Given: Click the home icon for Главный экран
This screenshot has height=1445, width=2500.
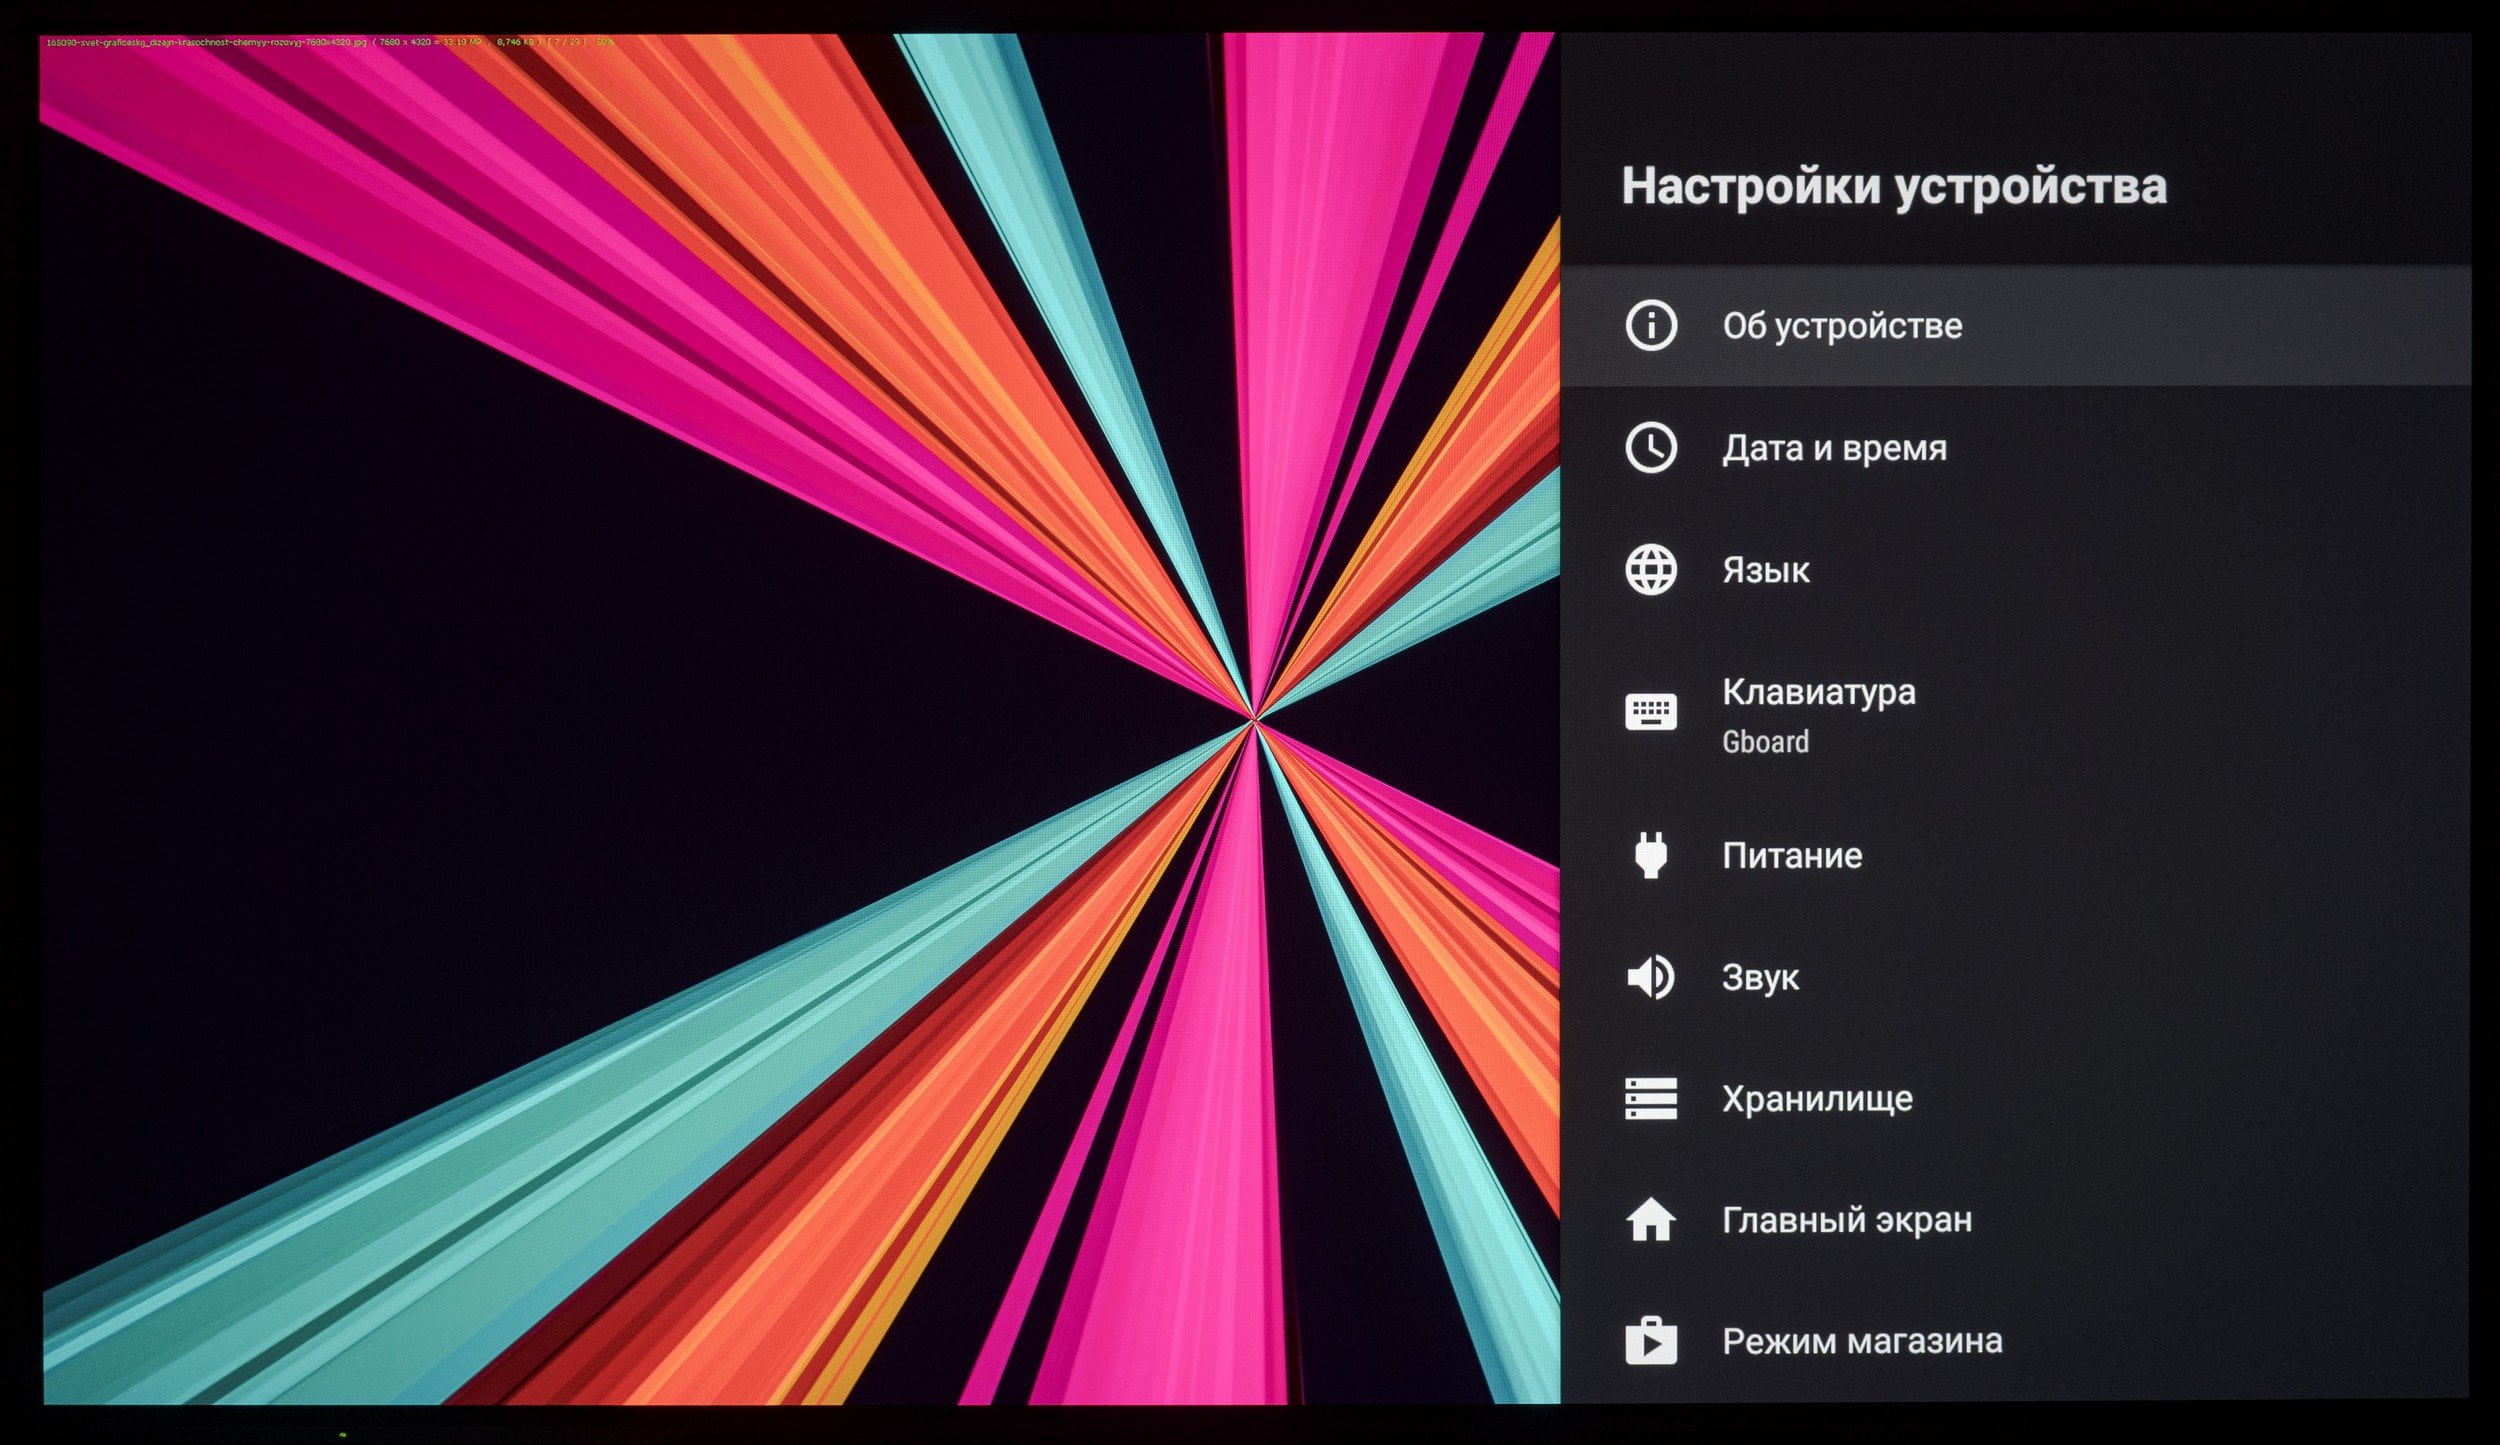Looking at the screenshot, I should (x=1650, y=1220).
